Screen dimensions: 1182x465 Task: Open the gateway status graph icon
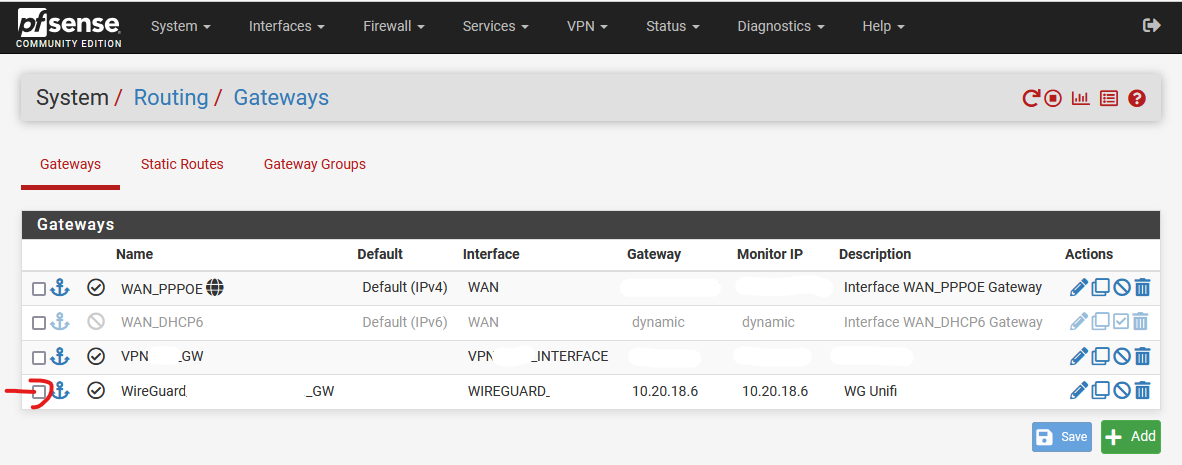click(x=1081, y=98)
